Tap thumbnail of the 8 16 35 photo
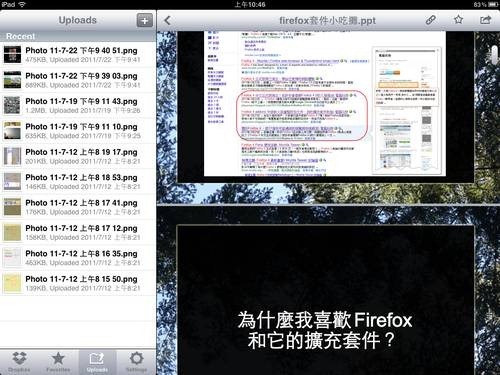Screen dimensions: 500x375 (12, 258)
